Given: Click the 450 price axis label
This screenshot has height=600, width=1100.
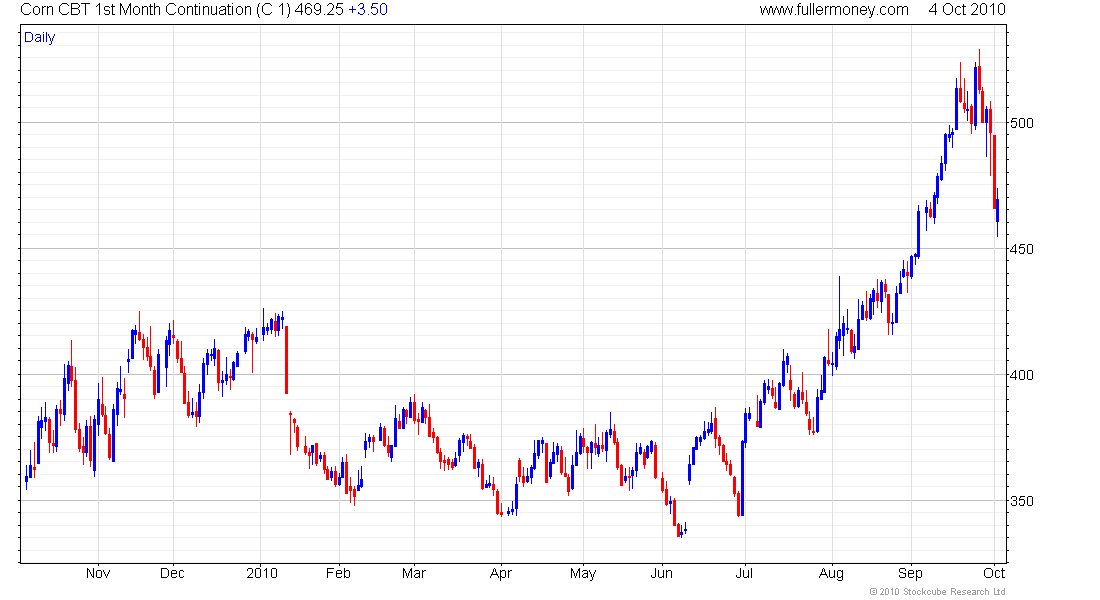Looking at the screenshot, I should coord(1021,249).
